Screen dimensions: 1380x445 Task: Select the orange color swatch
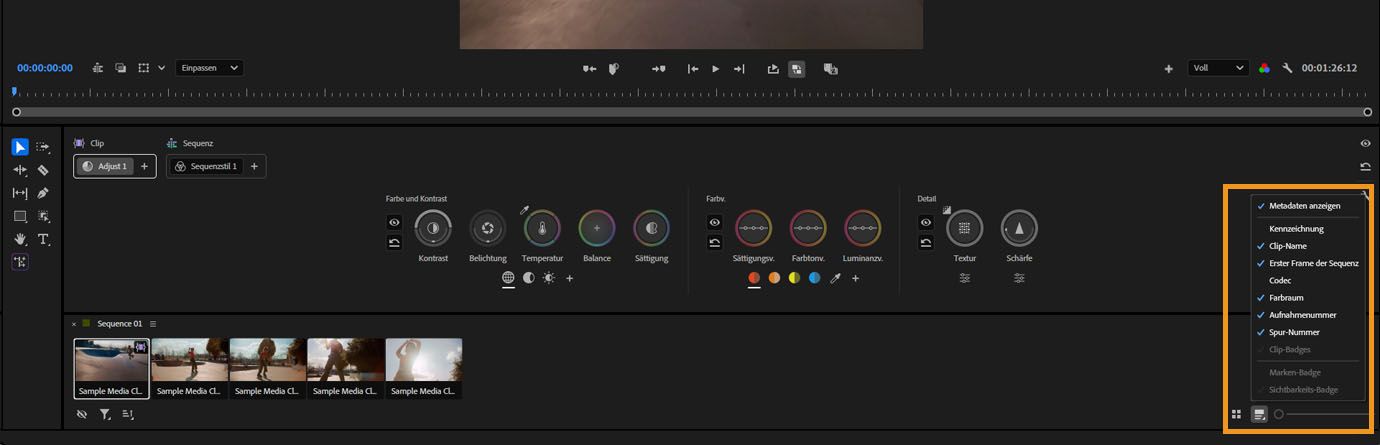click(774, 278)
